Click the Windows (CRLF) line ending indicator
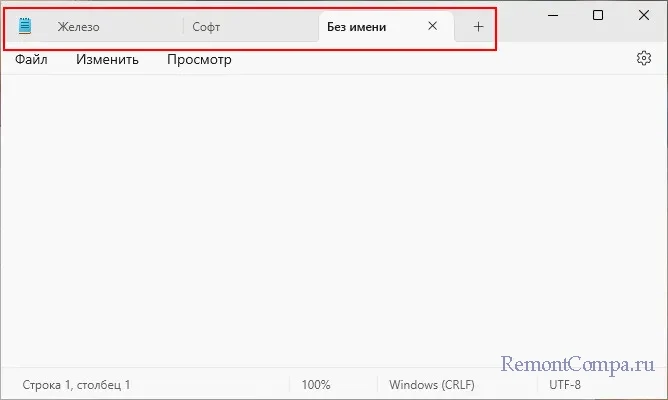The width and height of the screenshot is (668, 400). pos(432,384)
